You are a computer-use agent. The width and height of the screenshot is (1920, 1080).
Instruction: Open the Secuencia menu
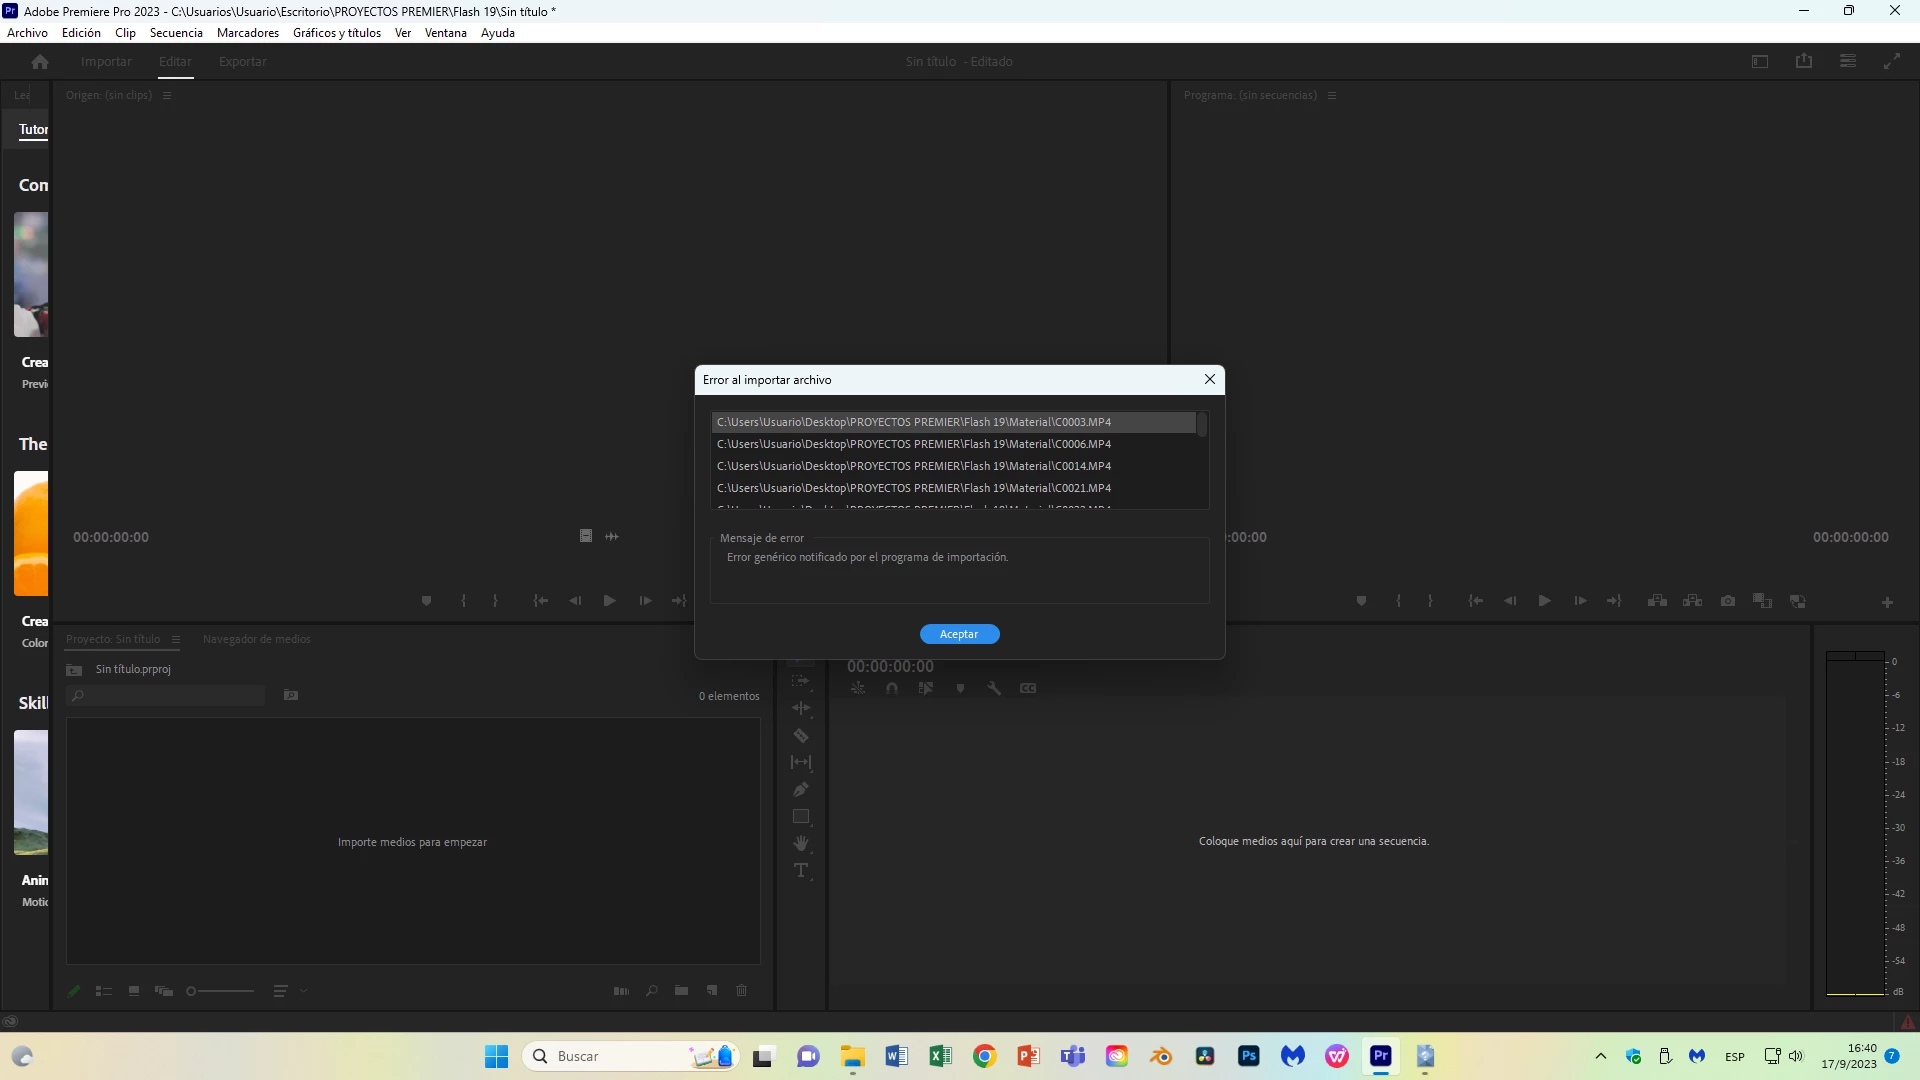[176, 33]
